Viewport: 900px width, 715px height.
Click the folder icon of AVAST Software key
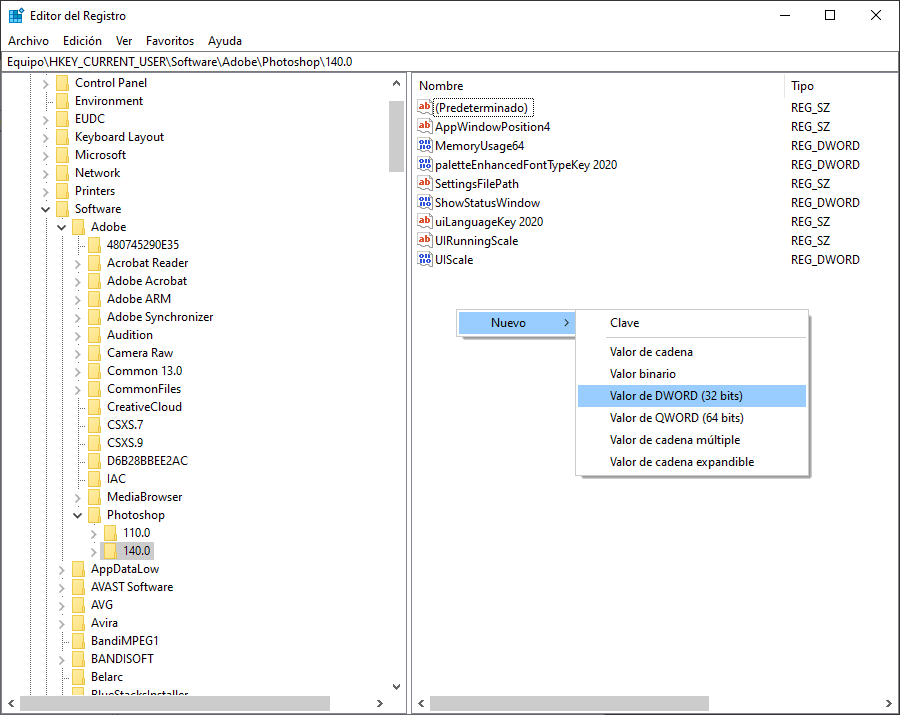pyautogui.click(x=79, y=587)
